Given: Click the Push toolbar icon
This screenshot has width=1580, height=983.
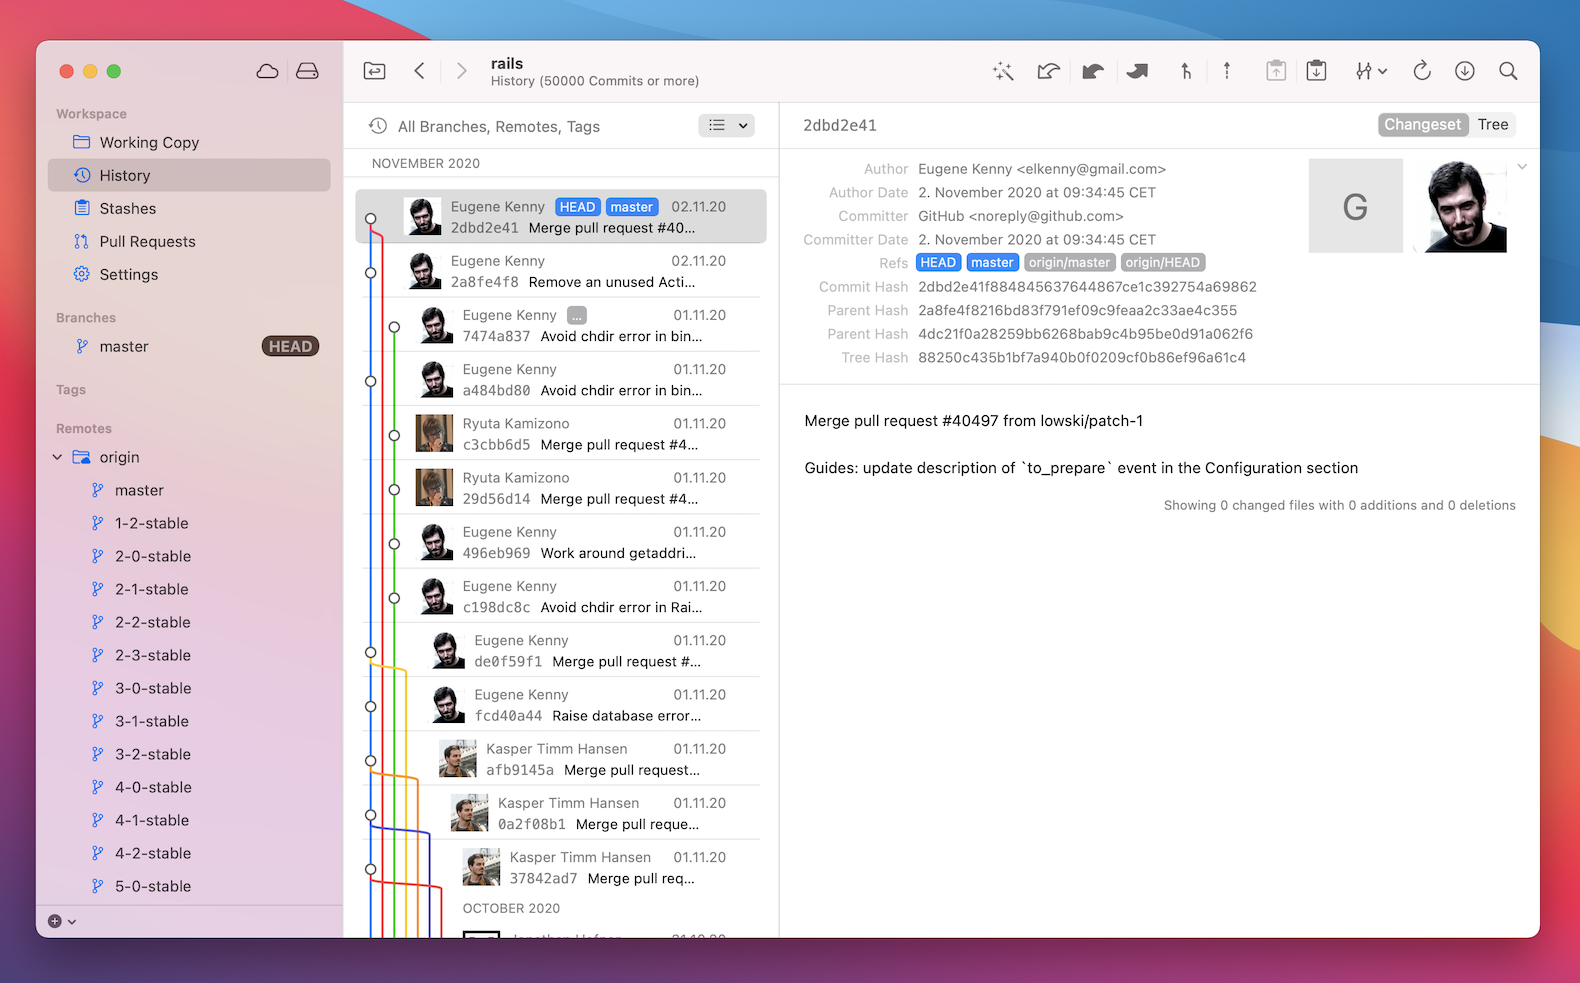Looking at the screenshot, I should pos(1137,71).
